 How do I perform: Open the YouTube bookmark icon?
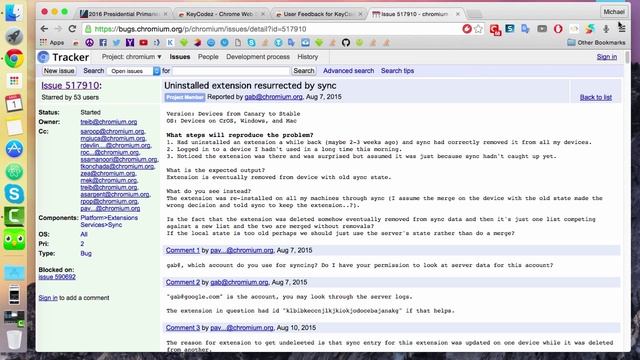pos(143,42)
